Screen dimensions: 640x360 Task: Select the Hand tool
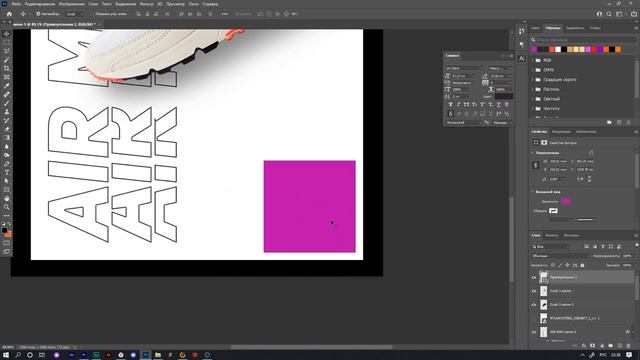pyautogui.click(x=7, y=198)
